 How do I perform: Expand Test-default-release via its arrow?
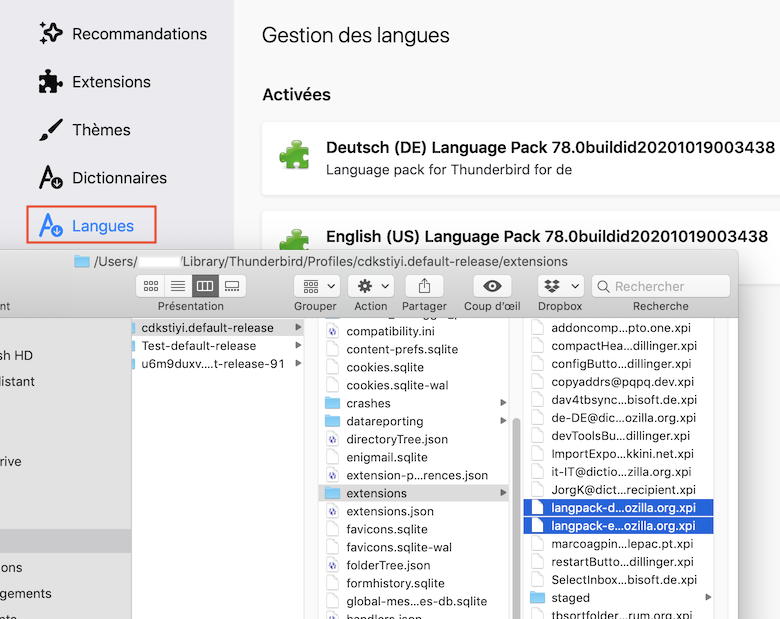(298, 345)
